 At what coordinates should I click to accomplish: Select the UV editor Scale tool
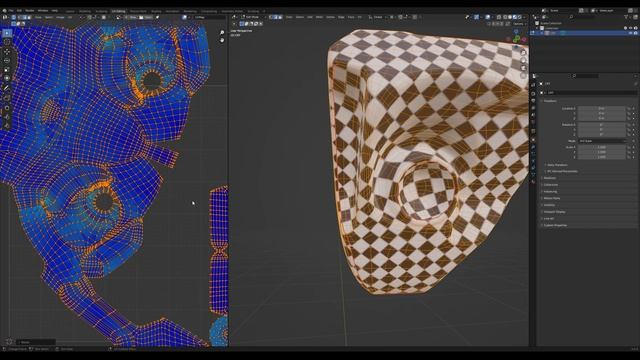[7, 69]
